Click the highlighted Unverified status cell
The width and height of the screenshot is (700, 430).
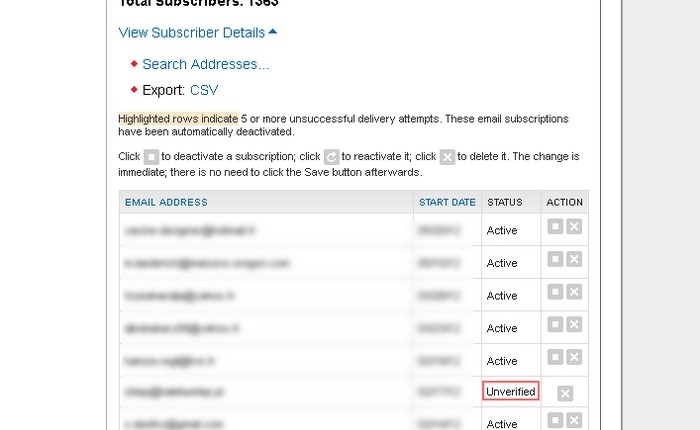pos(511,391)
